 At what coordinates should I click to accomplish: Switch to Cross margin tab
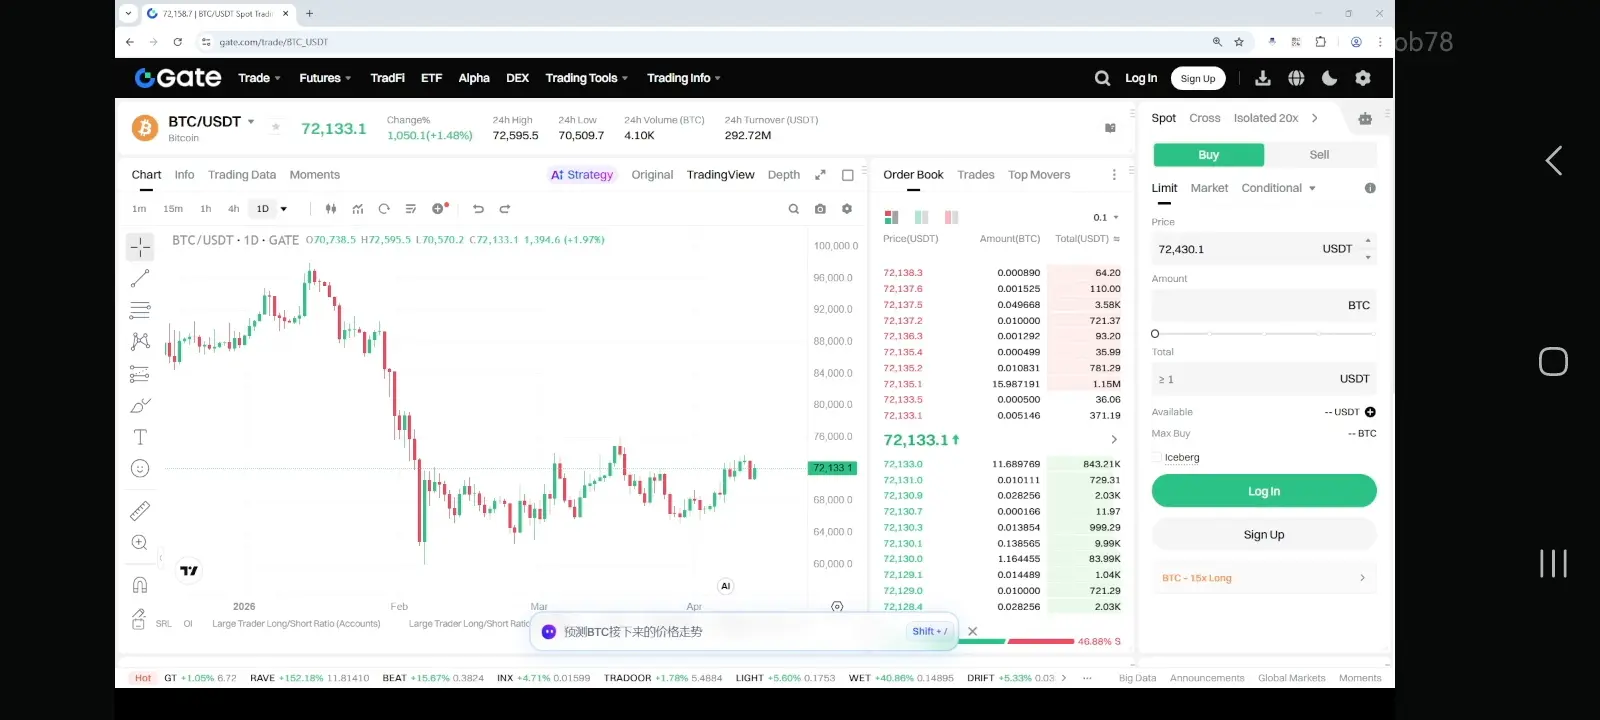(x=1205, y=118)
